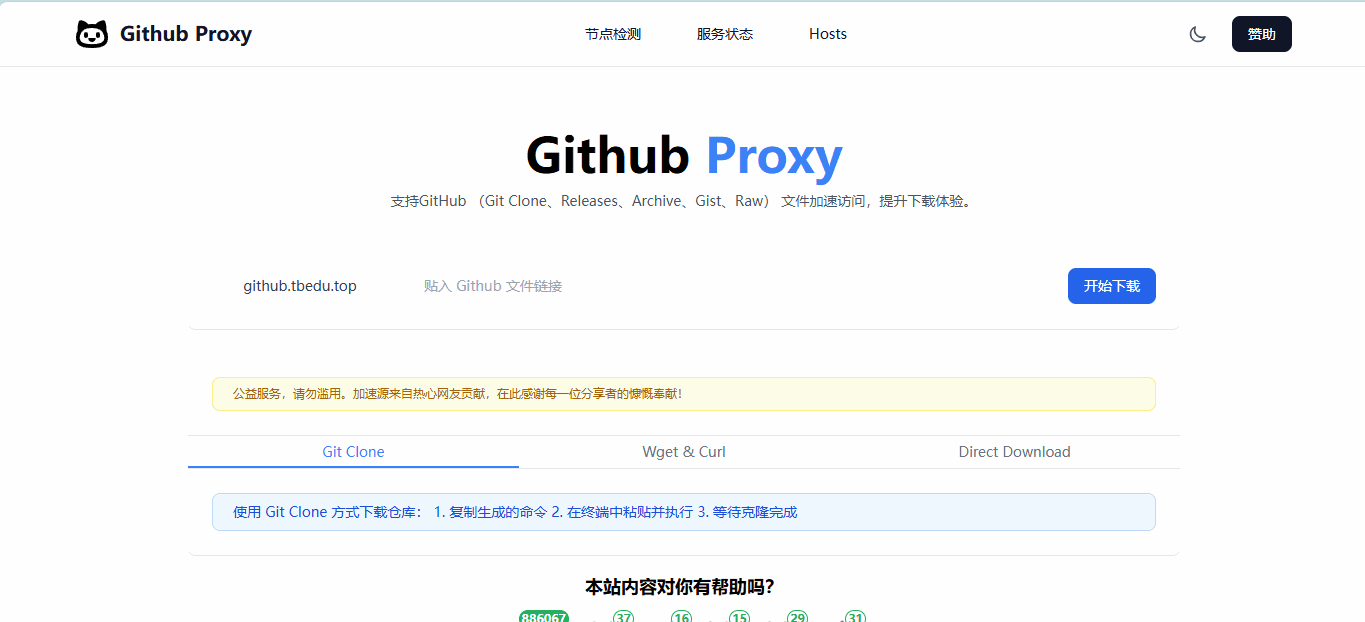Switch to the Direct Download tab
Image resolution: width=1365 pixels, height=622 pixels.
coord(1014,452)
